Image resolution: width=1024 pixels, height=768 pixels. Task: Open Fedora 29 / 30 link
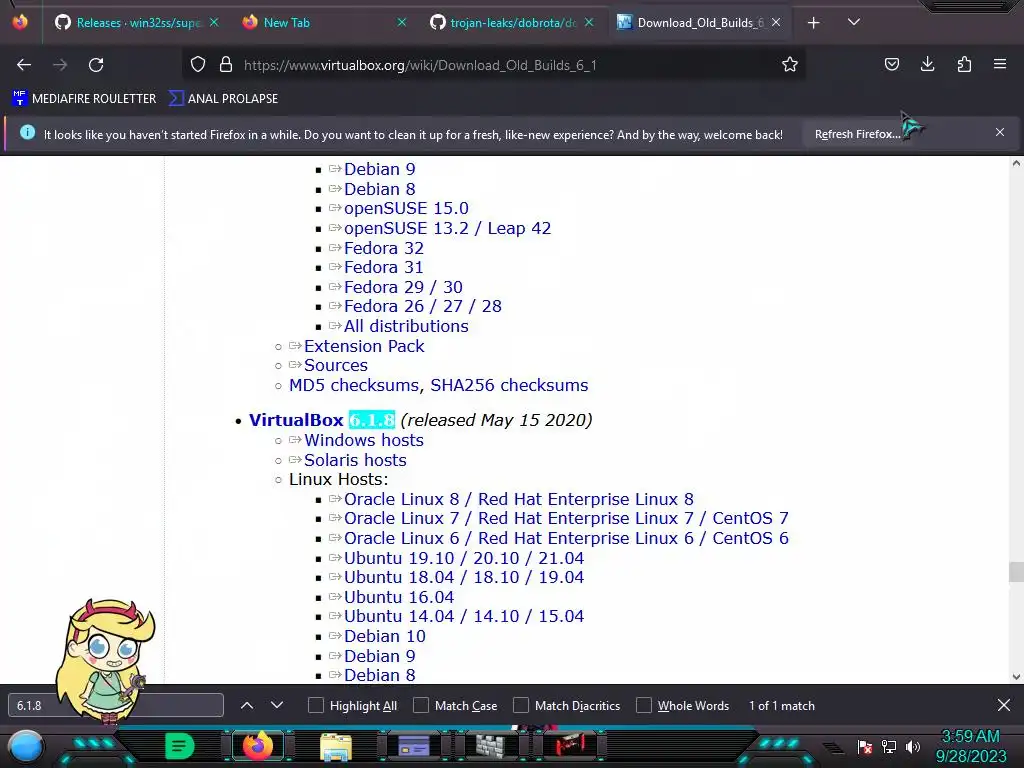(404, 287)
